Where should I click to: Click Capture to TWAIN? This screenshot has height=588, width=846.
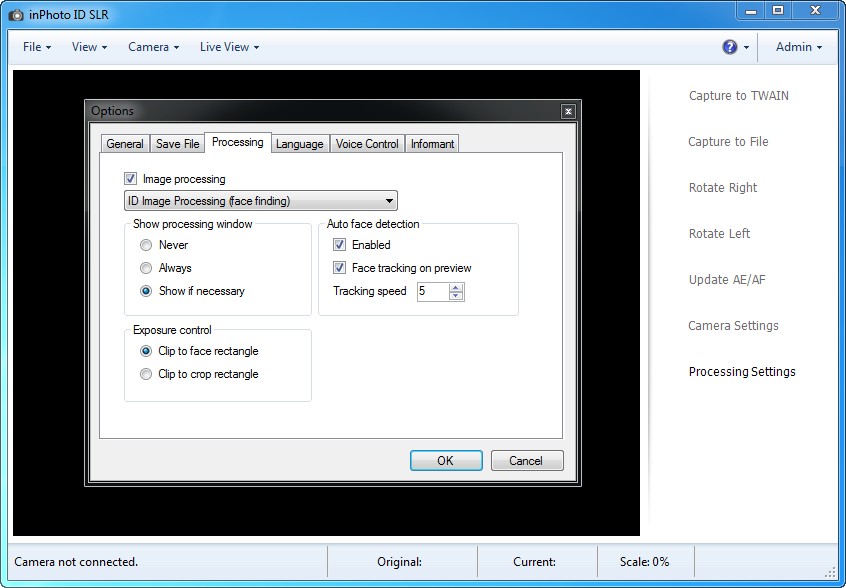tap(739, 96)
